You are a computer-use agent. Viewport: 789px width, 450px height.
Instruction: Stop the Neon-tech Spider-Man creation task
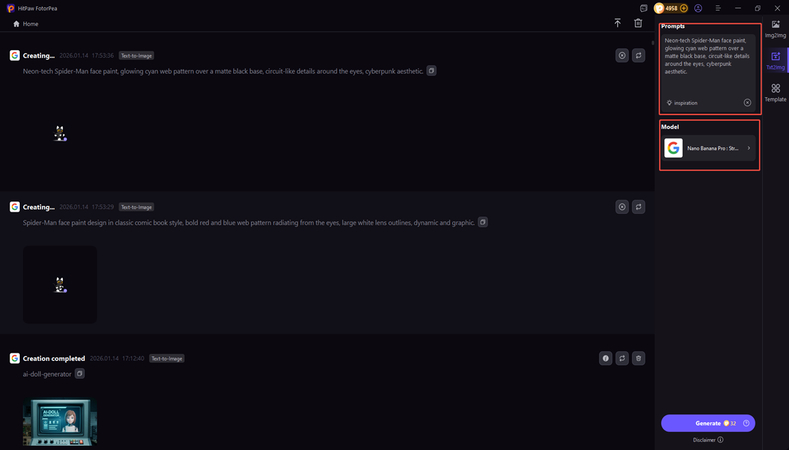pyautogui.click(x=622, y=56)
